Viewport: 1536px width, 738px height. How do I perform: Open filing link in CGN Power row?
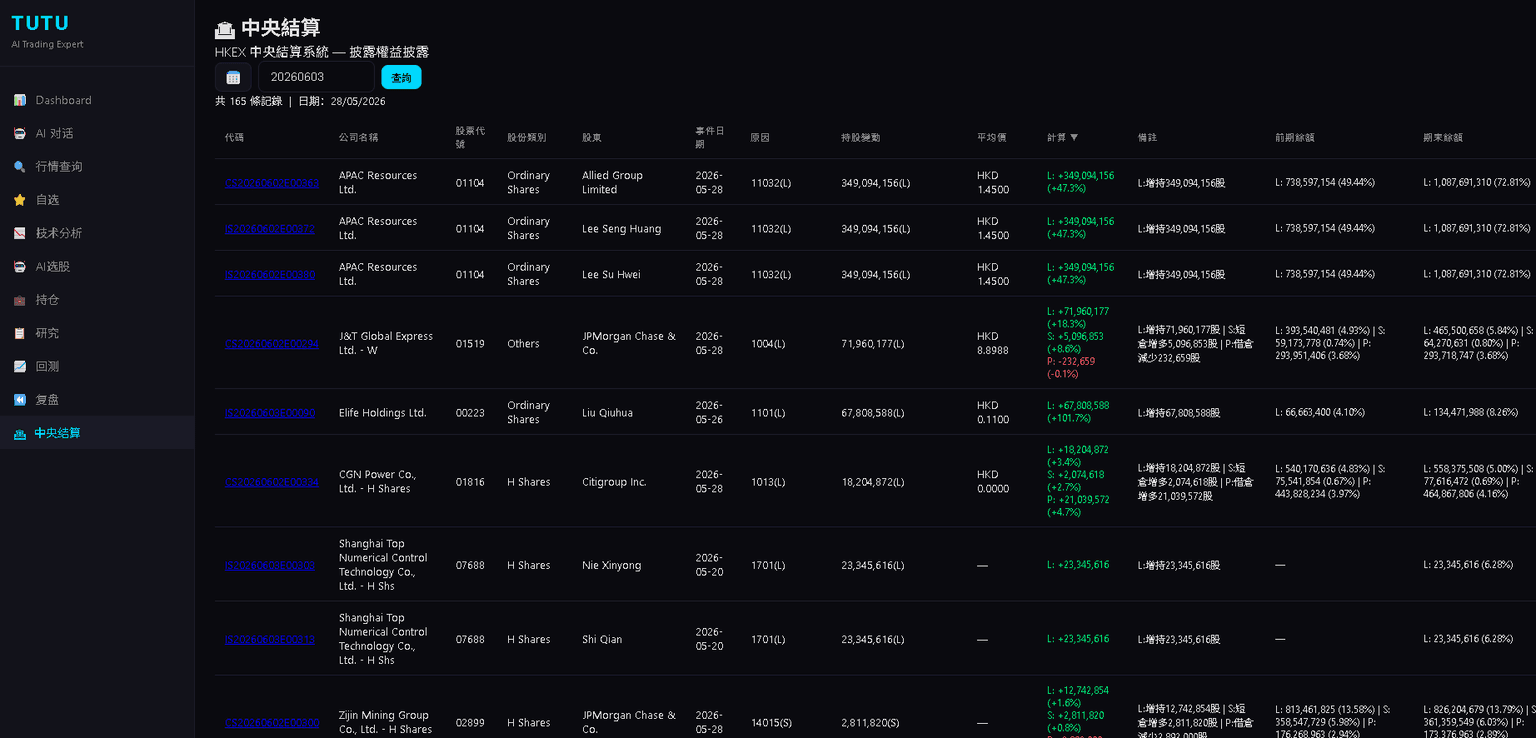tap(271, 482)
